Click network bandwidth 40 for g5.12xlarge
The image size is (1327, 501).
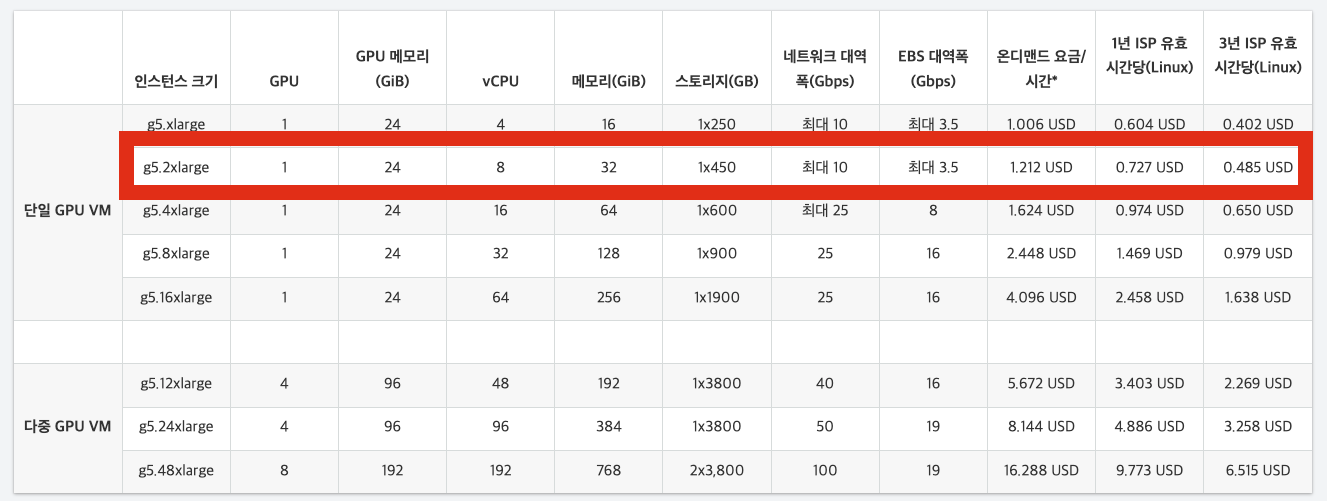pos(825,383)
